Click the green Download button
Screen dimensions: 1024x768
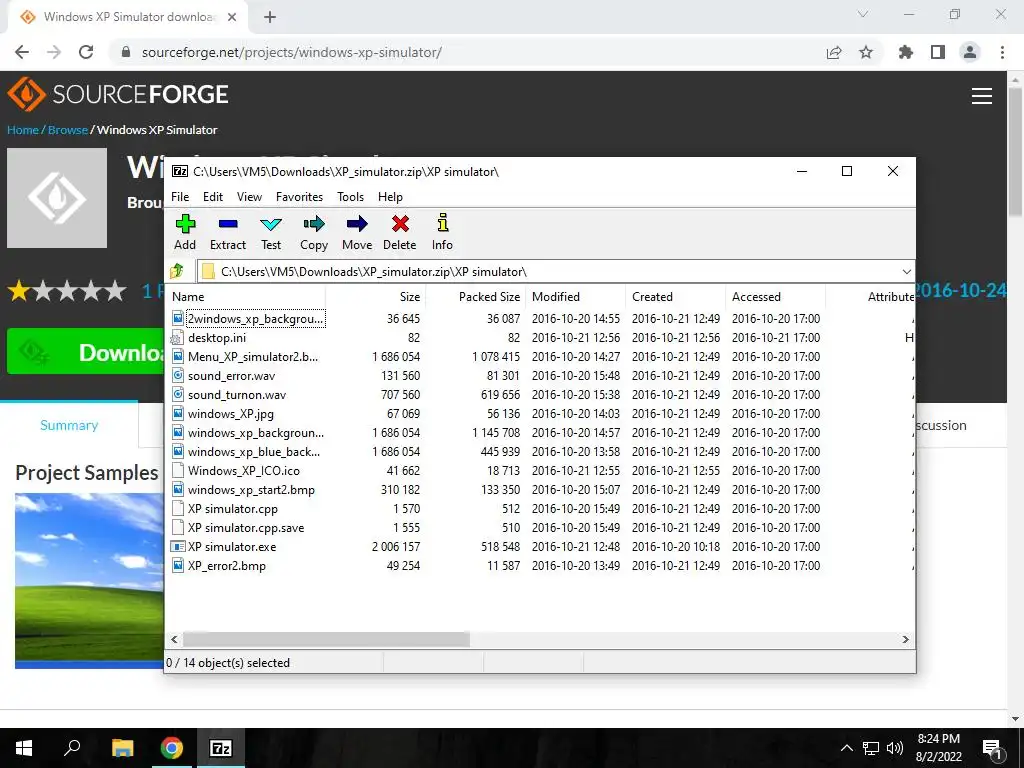pyautogui.click(x=86, y=351)
